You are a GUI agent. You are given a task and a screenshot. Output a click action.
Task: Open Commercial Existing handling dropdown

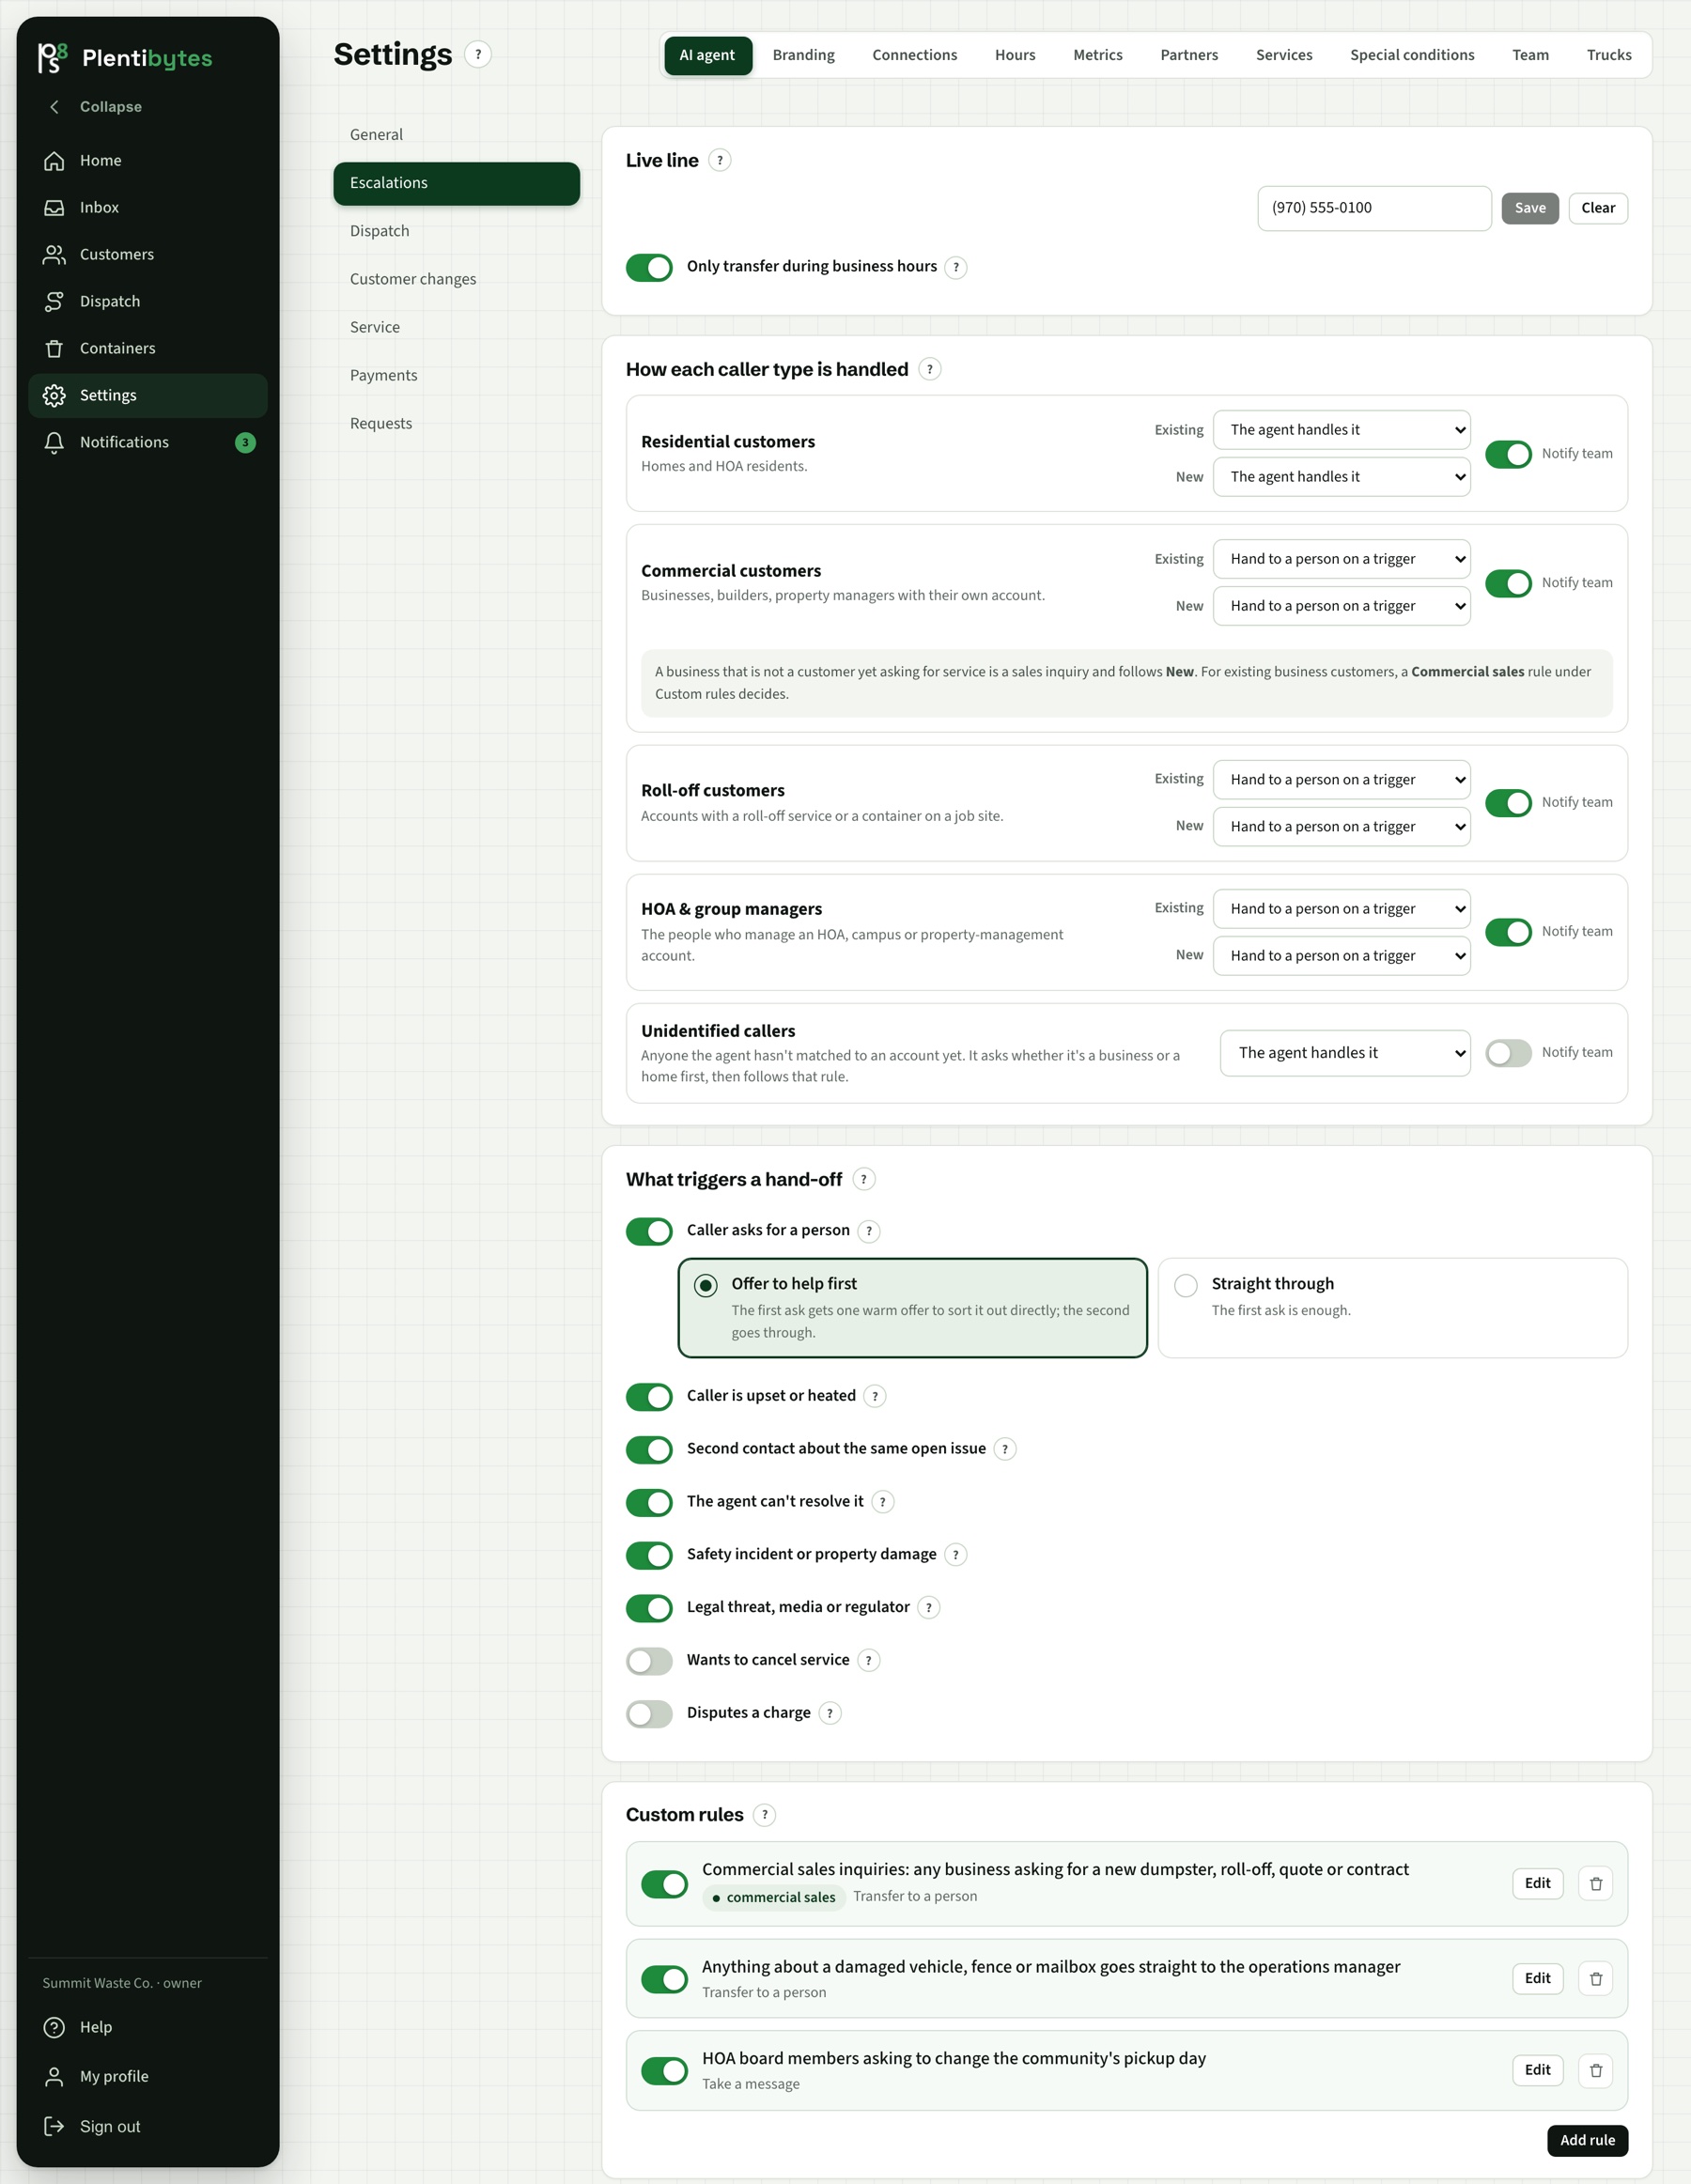pyautogui.click(x=1342, y=560)
